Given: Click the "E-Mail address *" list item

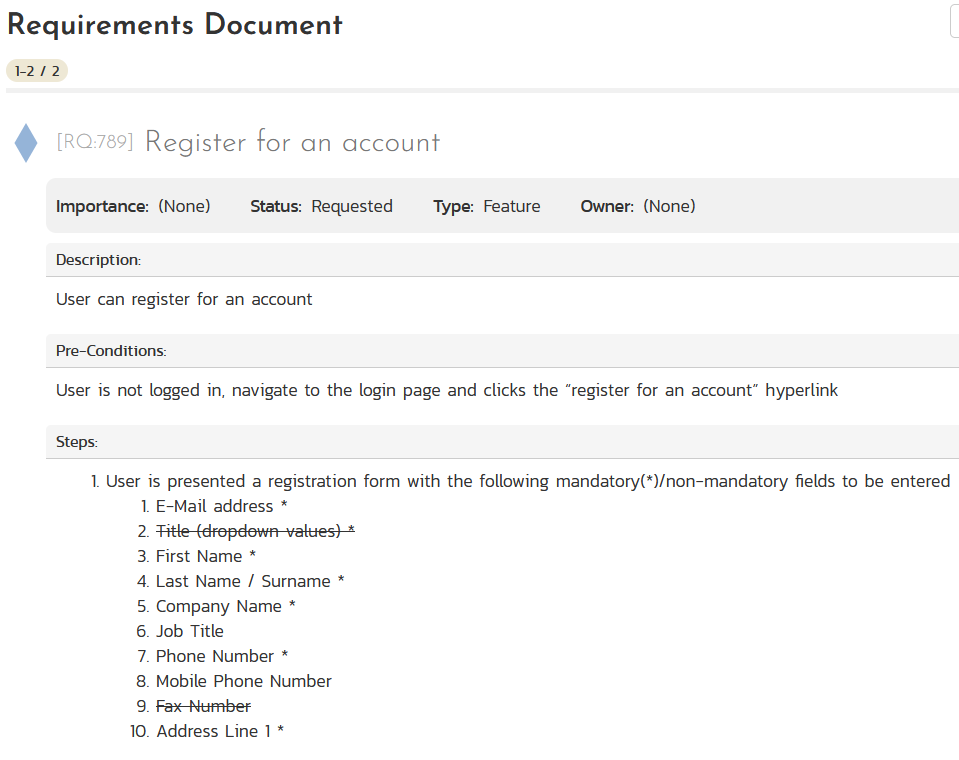Looking at the screenshot, I should [x=222, y=506].
